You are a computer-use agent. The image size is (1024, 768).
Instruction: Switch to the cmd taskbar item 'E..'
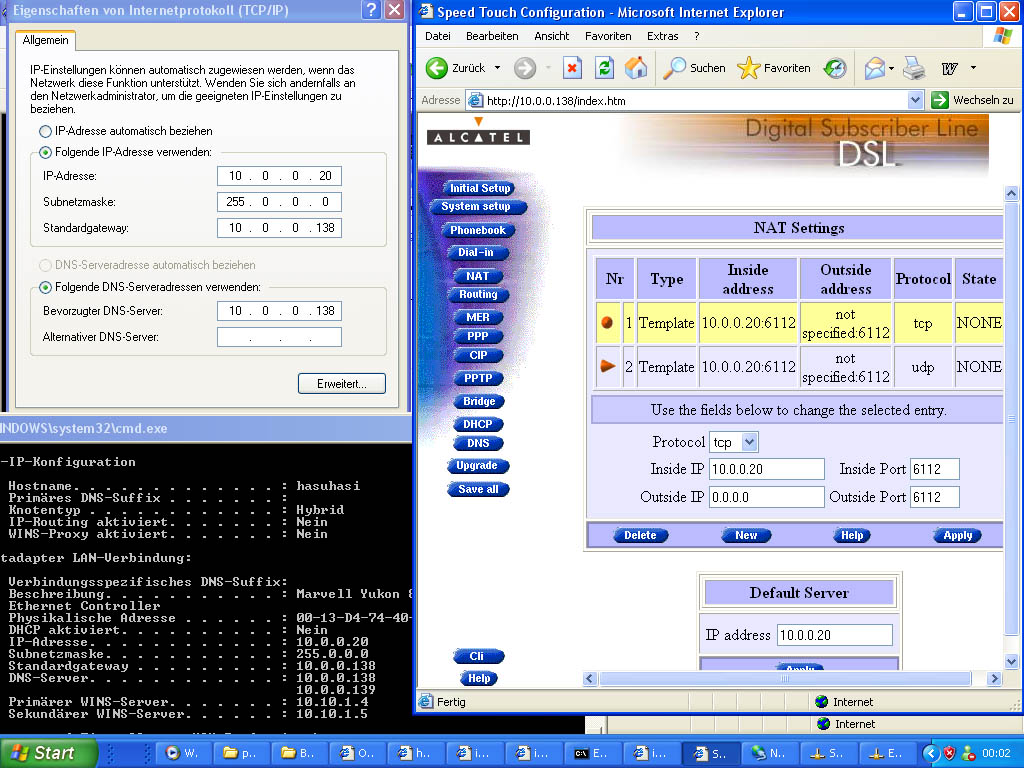(590, 753)
